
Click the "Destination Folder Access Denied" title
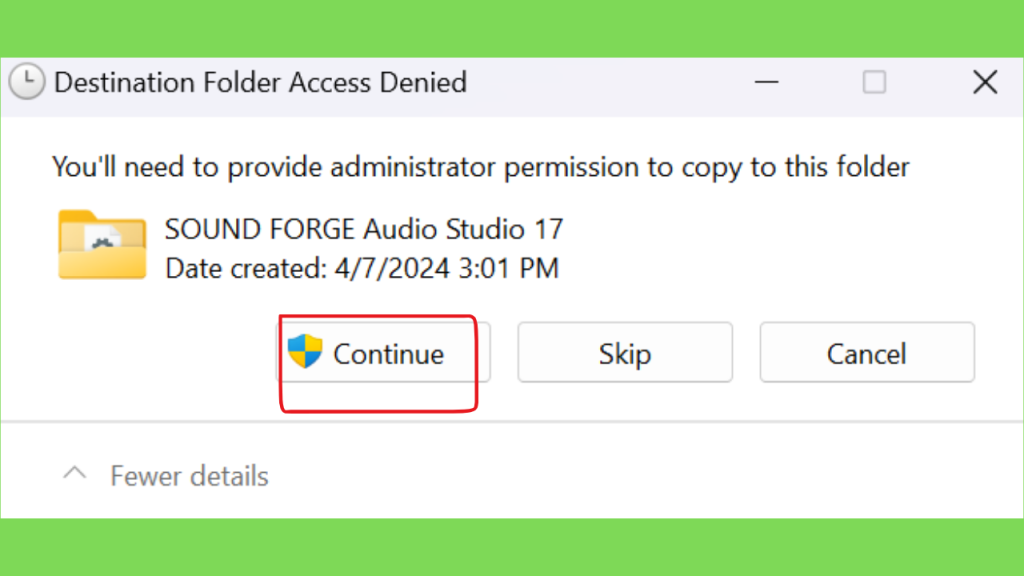pos(260,82)
